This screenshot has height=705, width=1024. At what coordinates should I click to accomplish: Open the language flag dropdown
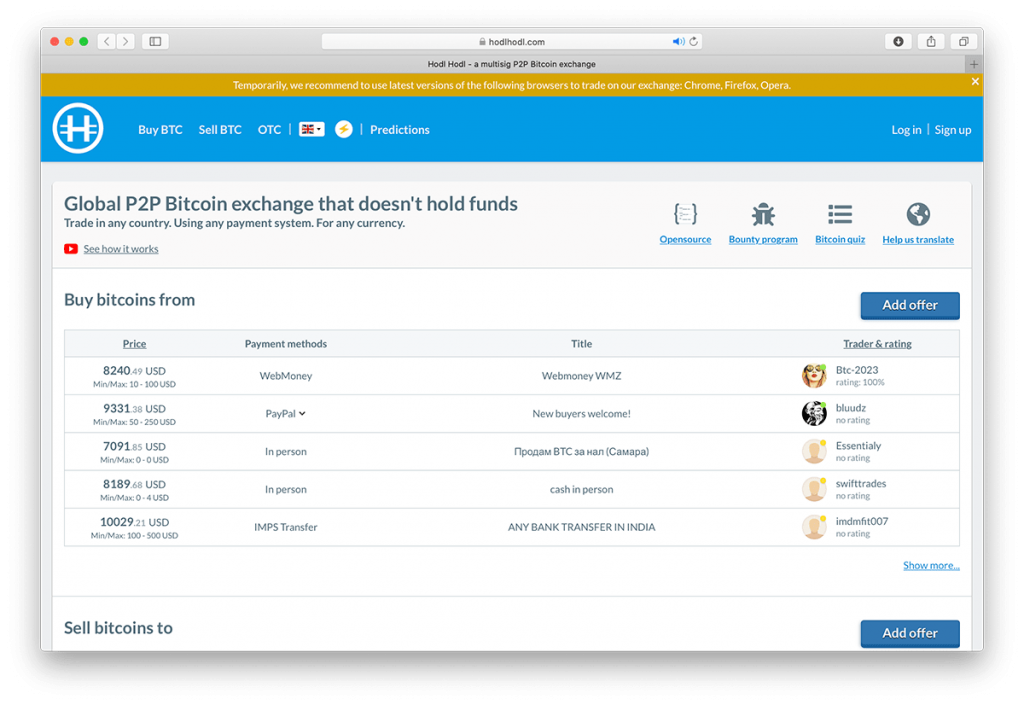coord(312,129)
